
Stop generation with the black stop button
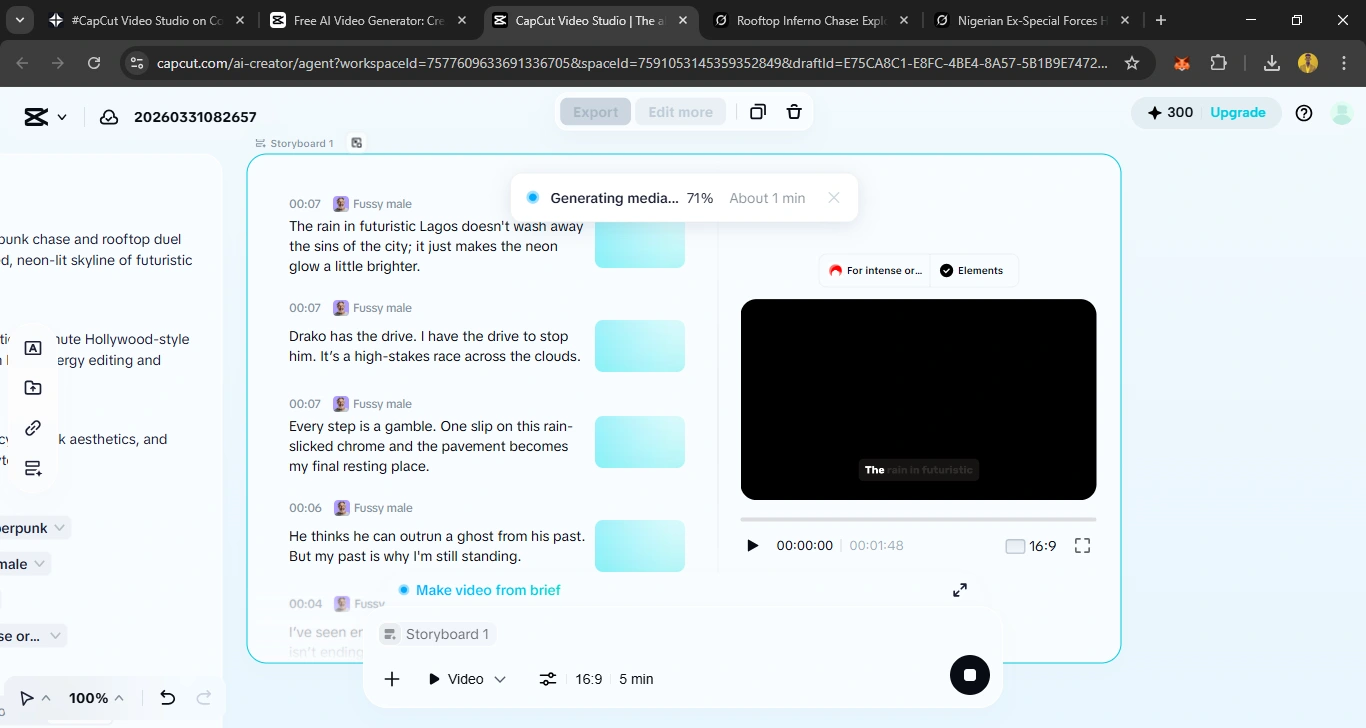click(970, 675)
